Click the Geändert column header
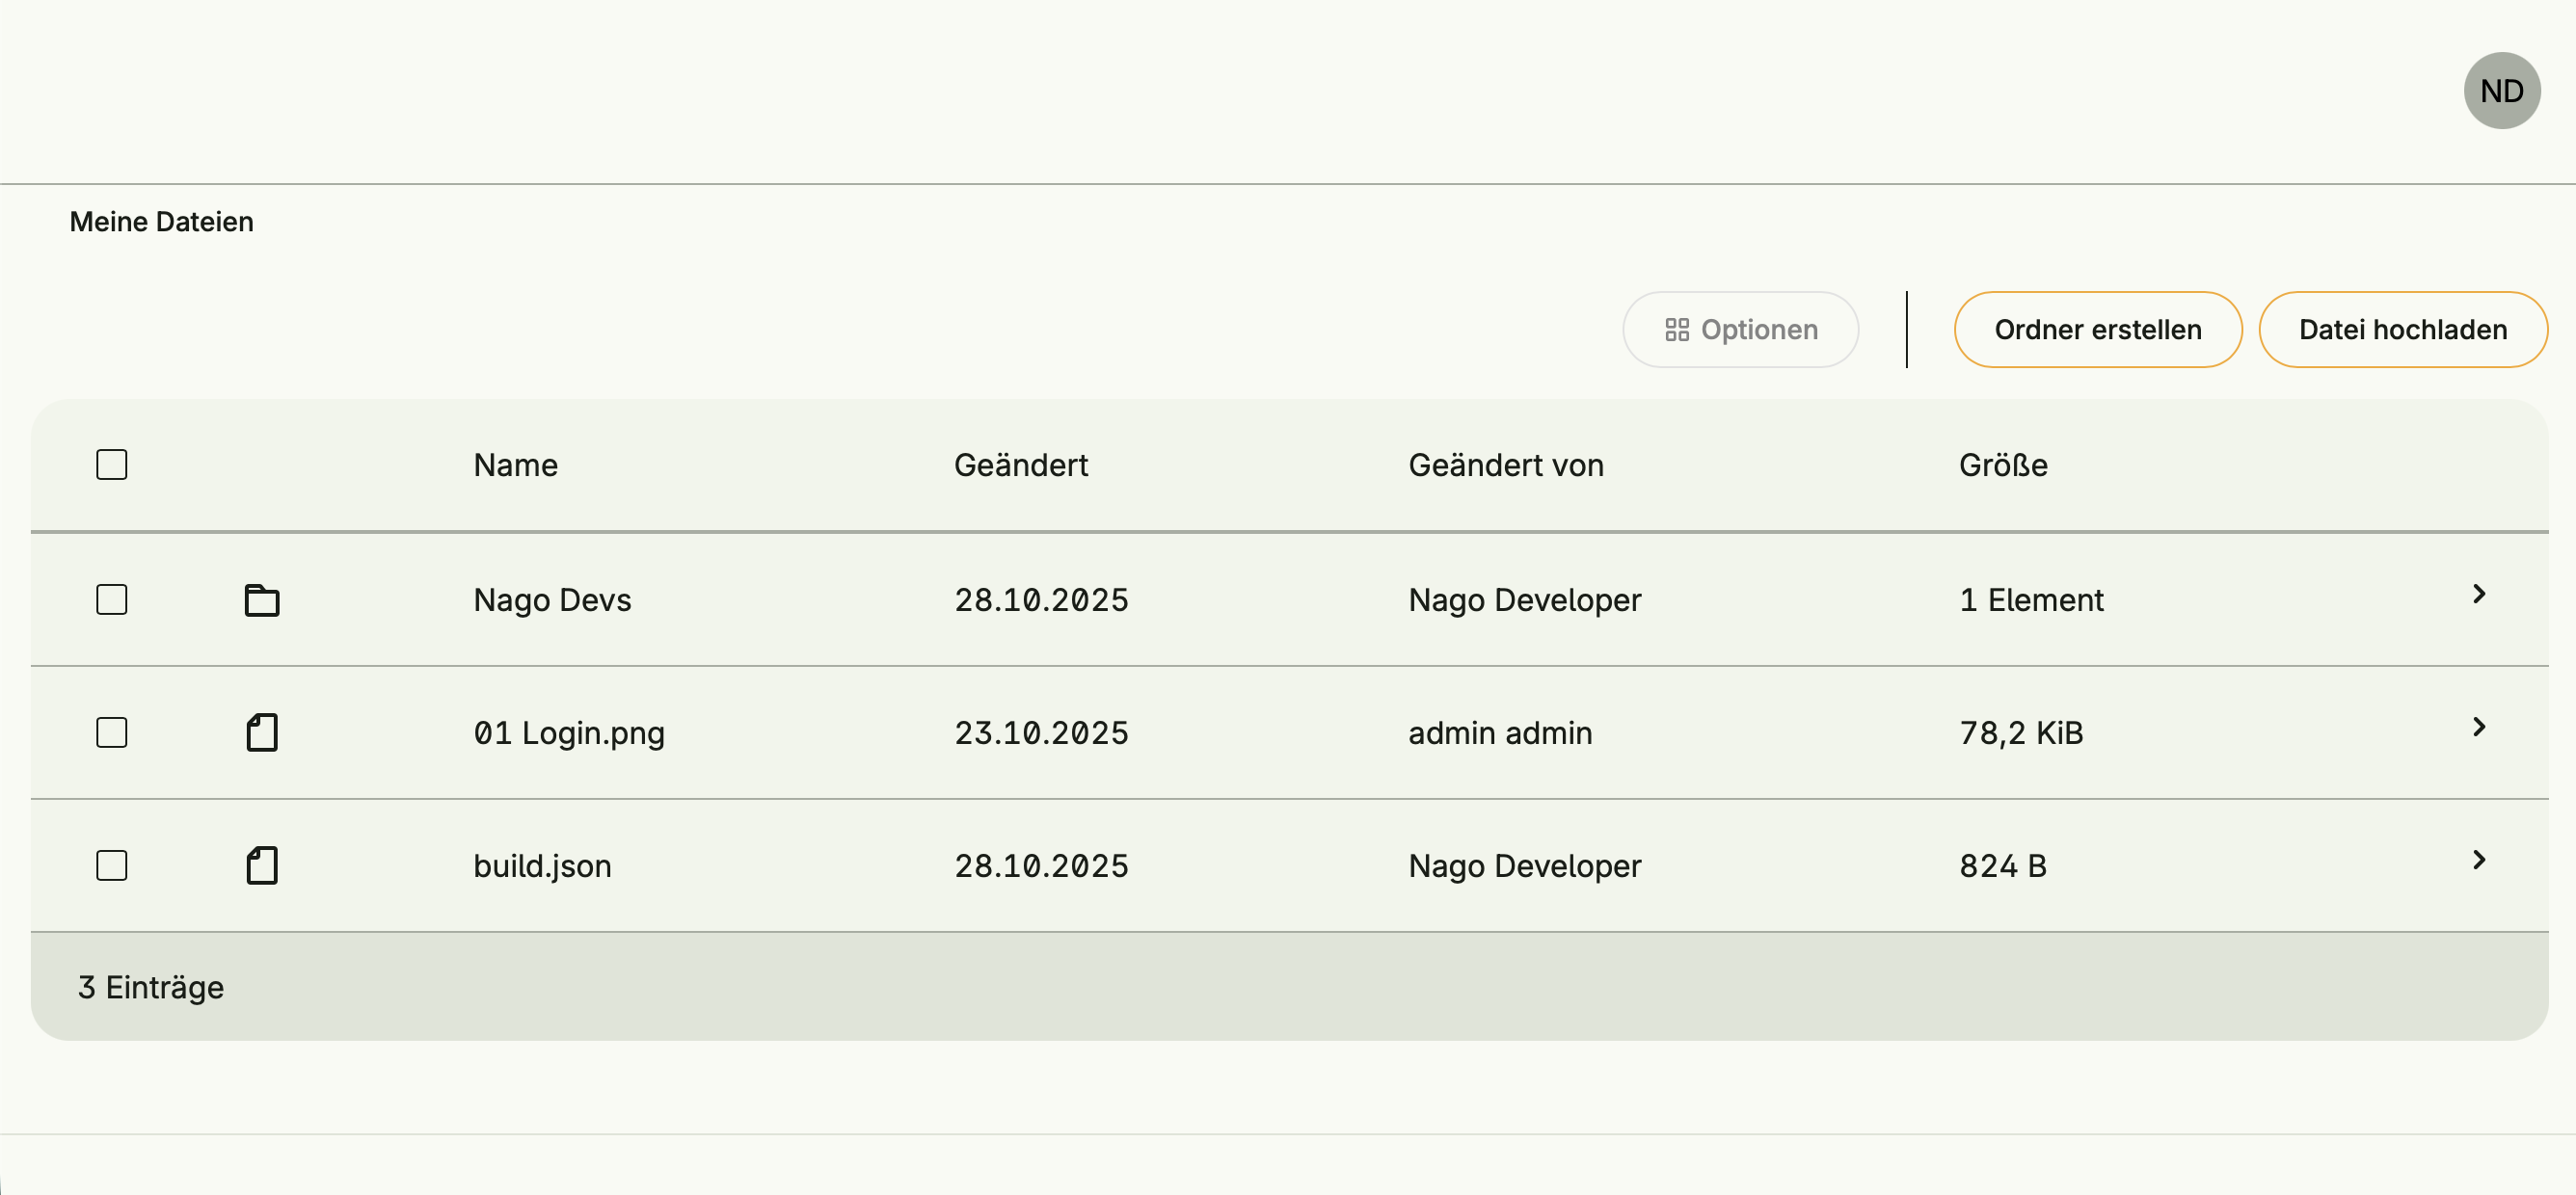 coord(1020,465)
